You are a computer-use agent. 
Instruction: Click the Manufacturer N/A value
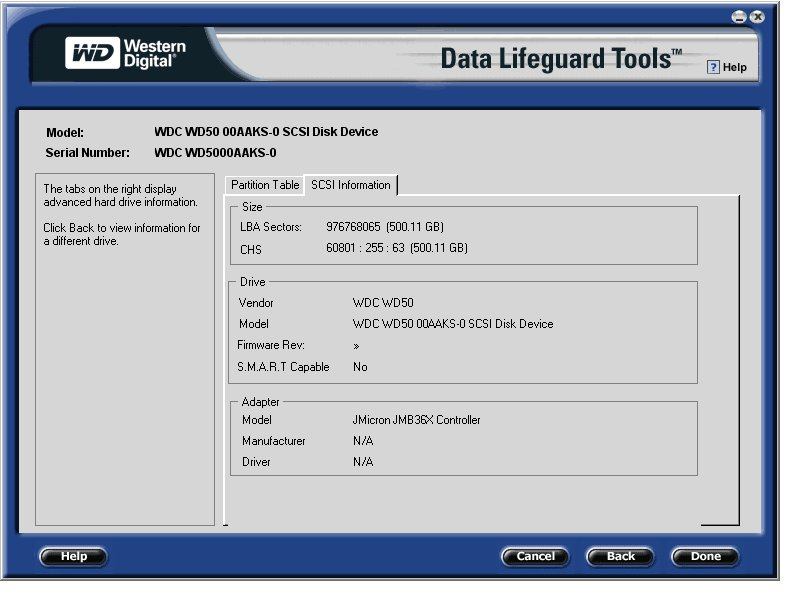(363, 441)
